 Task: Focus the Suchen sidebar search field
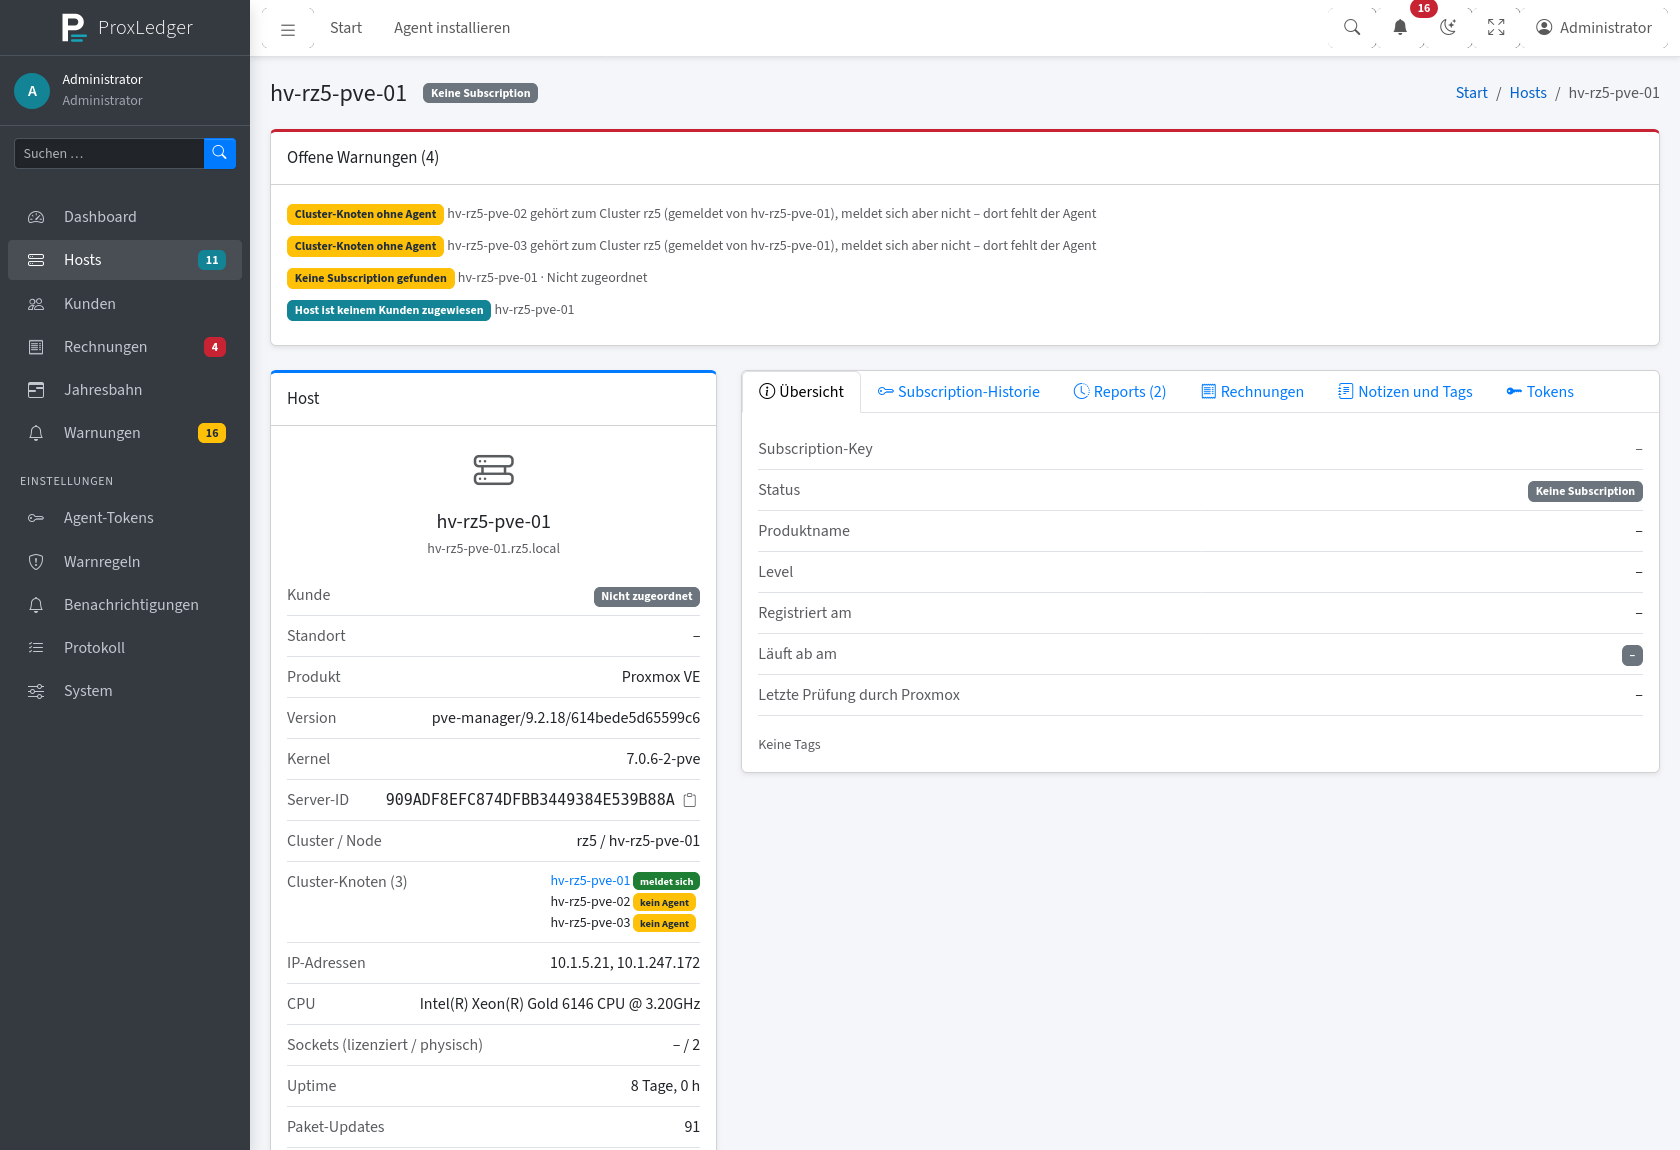point(109,153)
